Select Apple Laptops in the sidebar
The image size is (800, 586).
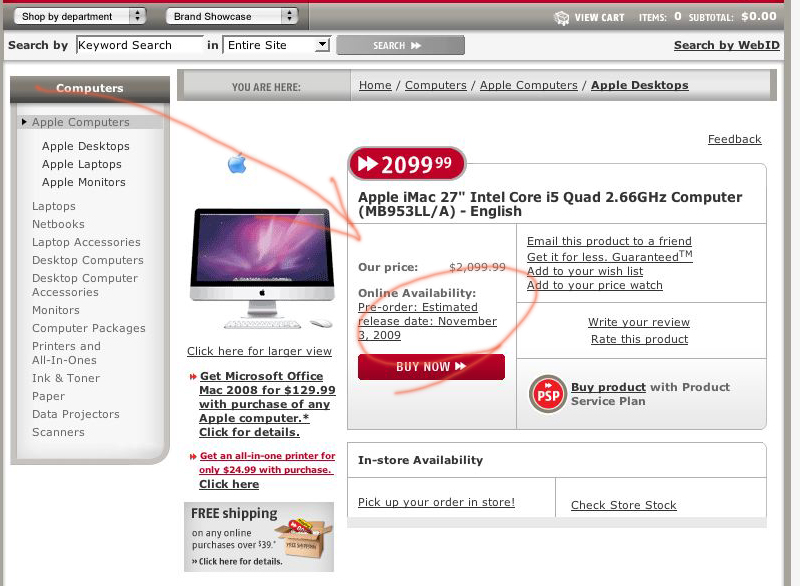pos(82,164)
